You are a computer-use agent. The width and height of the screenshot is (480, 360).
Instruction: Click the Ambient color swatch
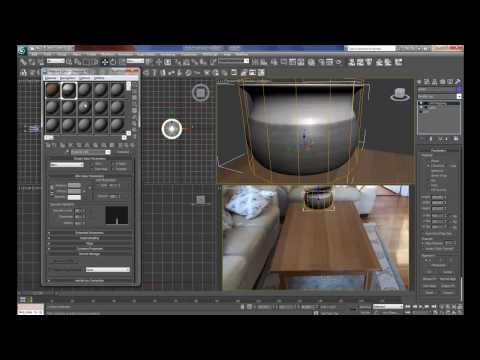coord(74,185)
